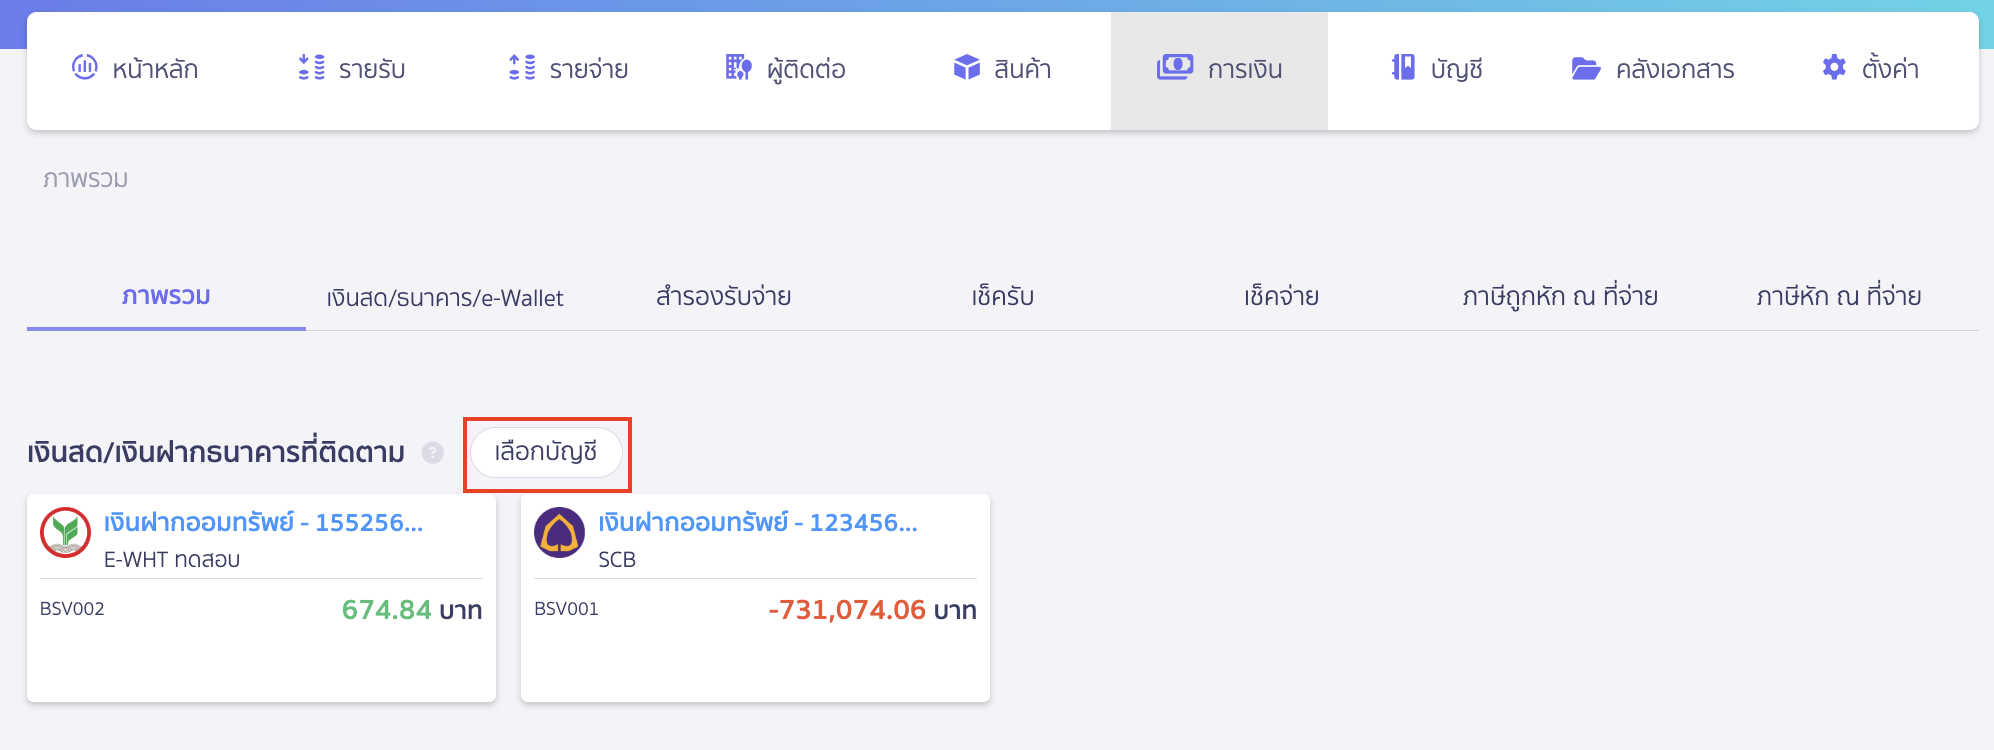
Task: Click the BSV001 account code
Action: (x=566, y=609)
